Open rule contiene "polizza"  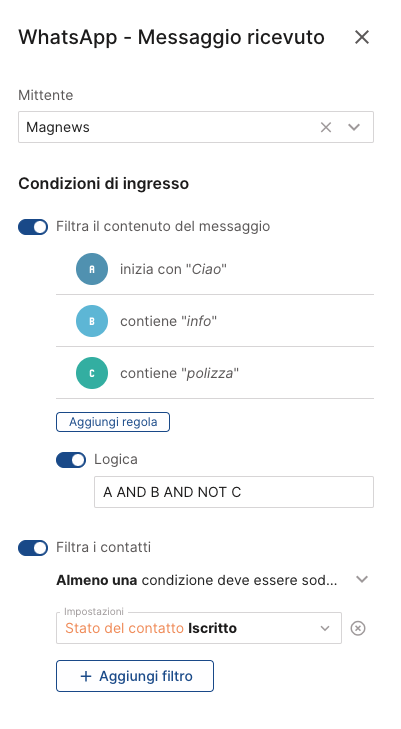tap(215, 373)
